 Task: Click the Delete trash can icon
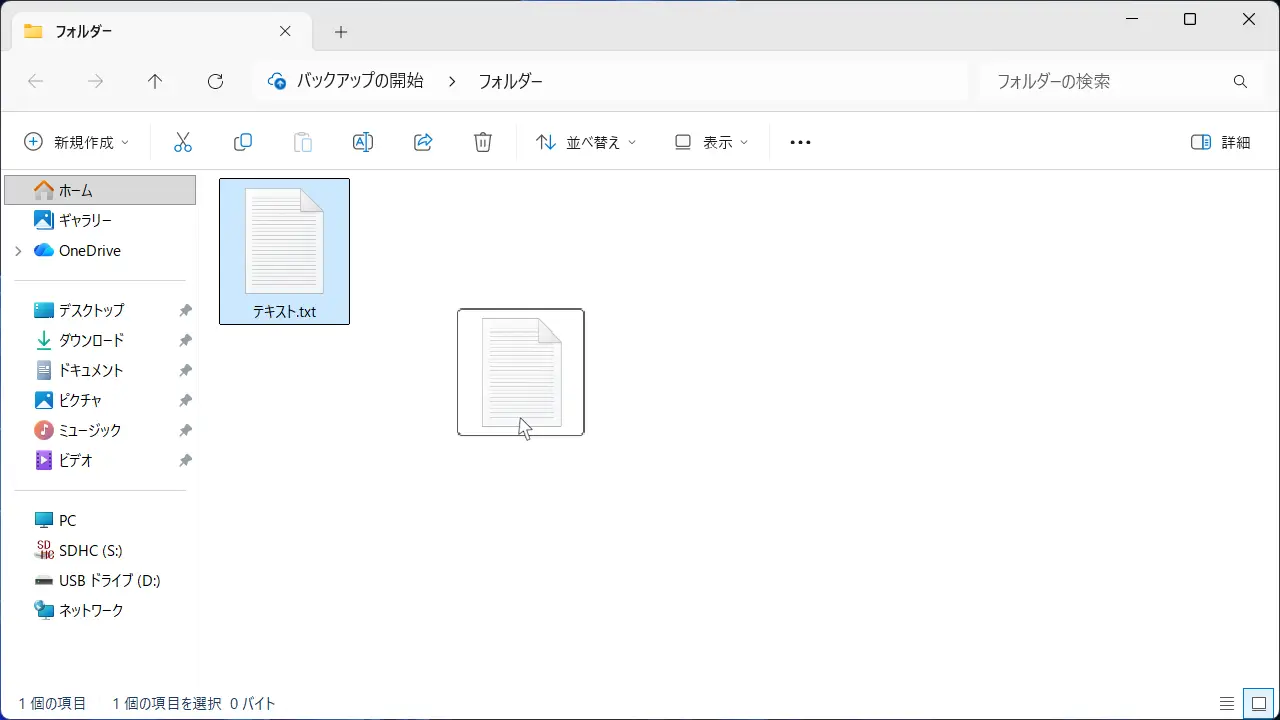click(483, 142)
